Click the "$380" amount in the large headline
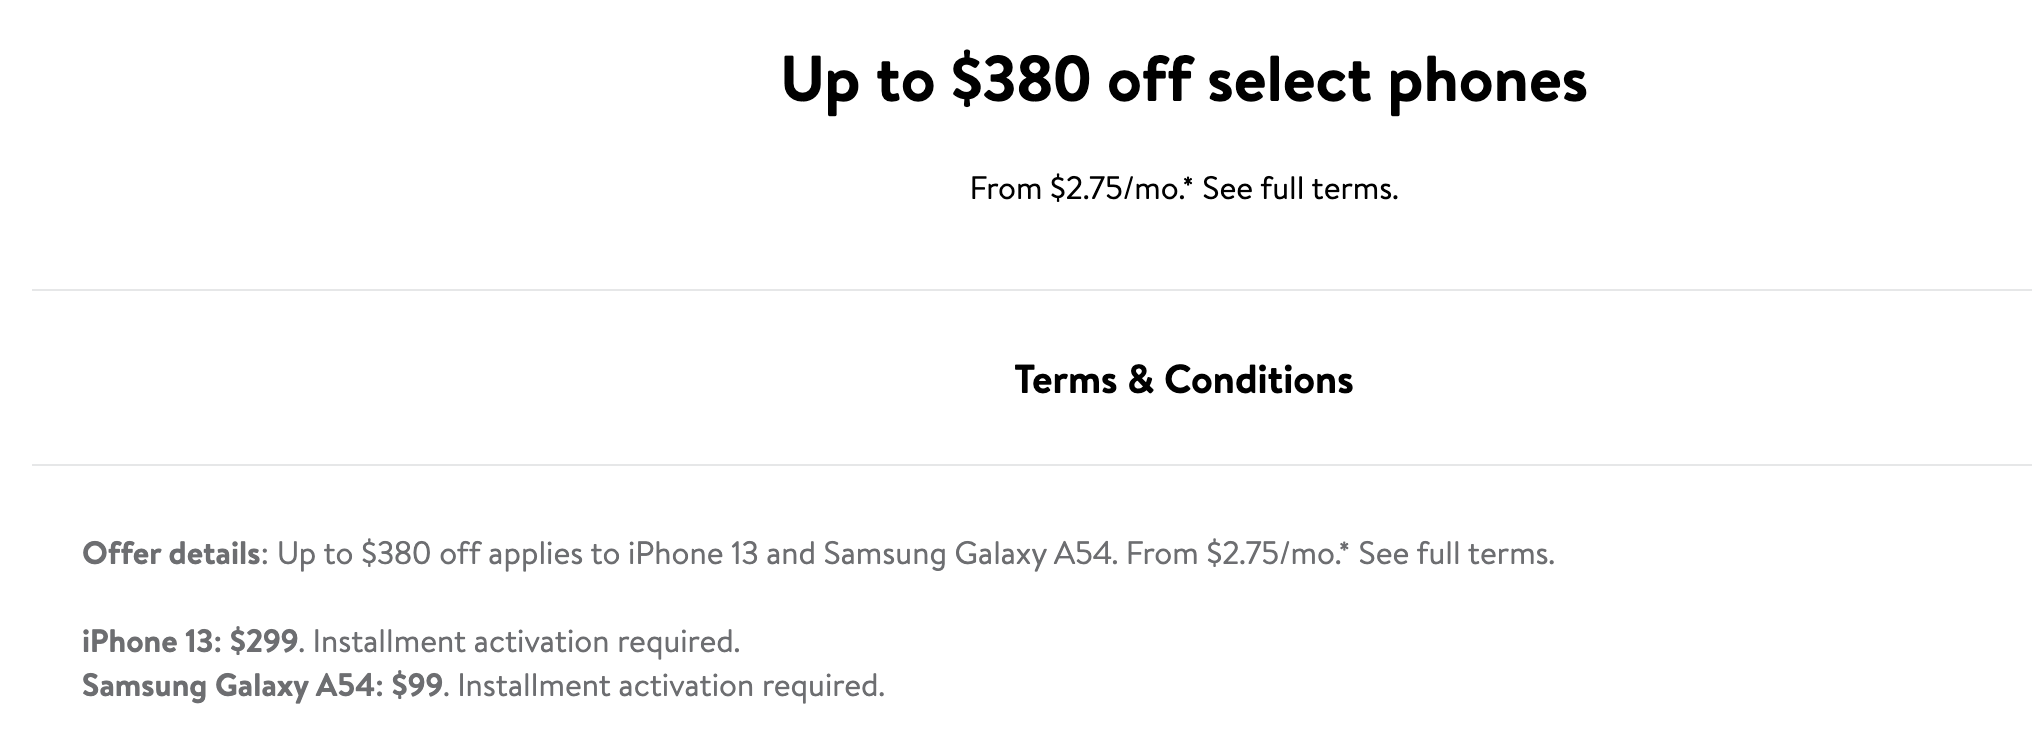2032x734 pixels. tap(1020, 80)
